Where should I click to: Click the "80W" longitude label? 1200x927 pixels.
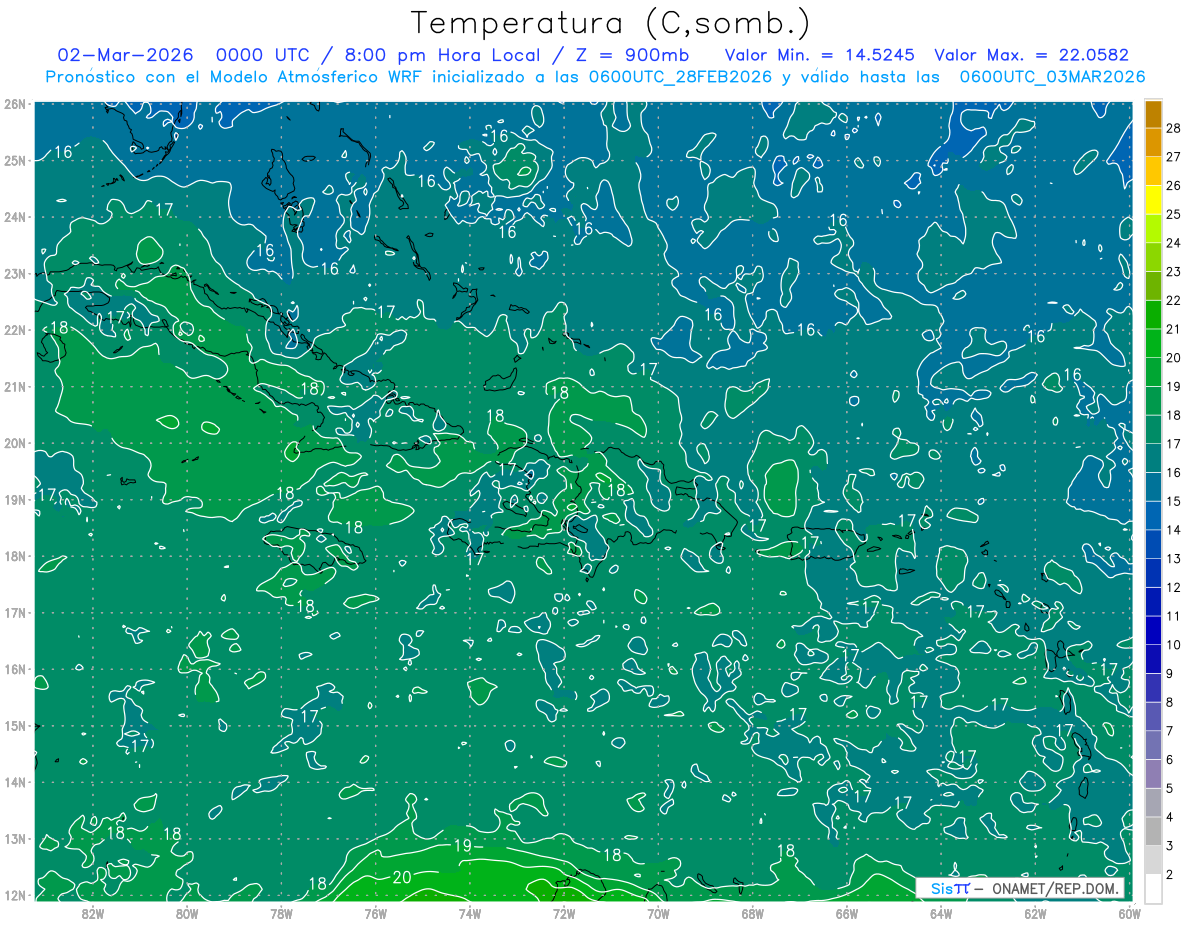[187, 913]
